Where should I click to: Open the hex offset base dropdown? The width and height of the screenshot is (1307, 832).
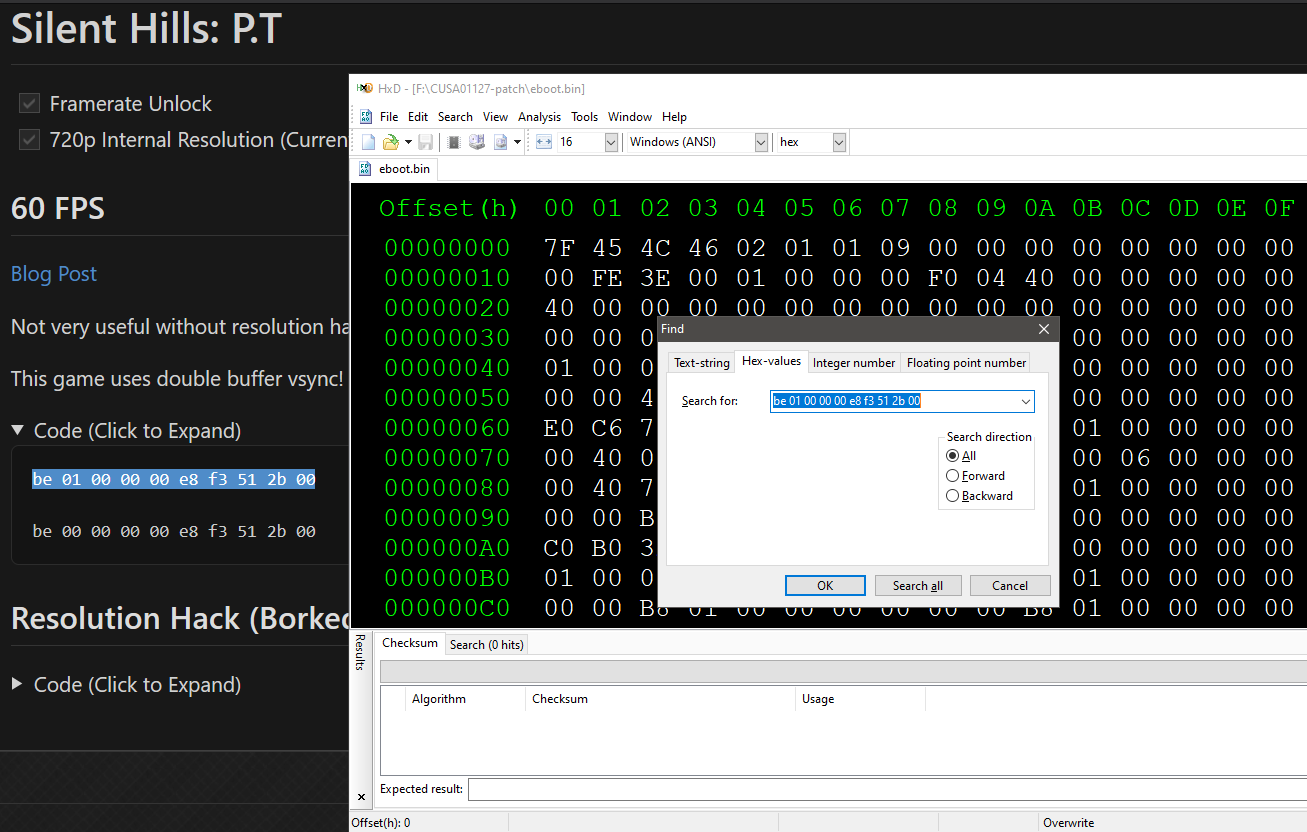[x=839, y=142]
